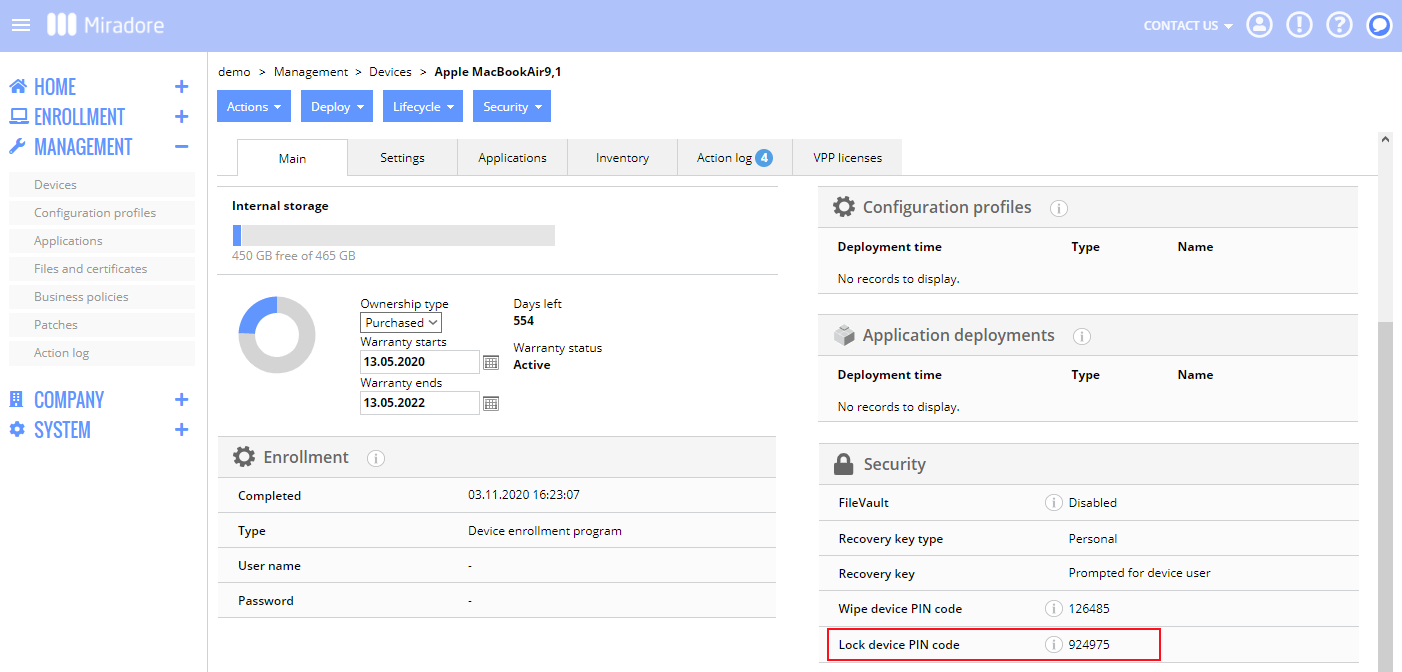Open calendar for Warranty ends date

pyautogui.click(x=491, y=403)
